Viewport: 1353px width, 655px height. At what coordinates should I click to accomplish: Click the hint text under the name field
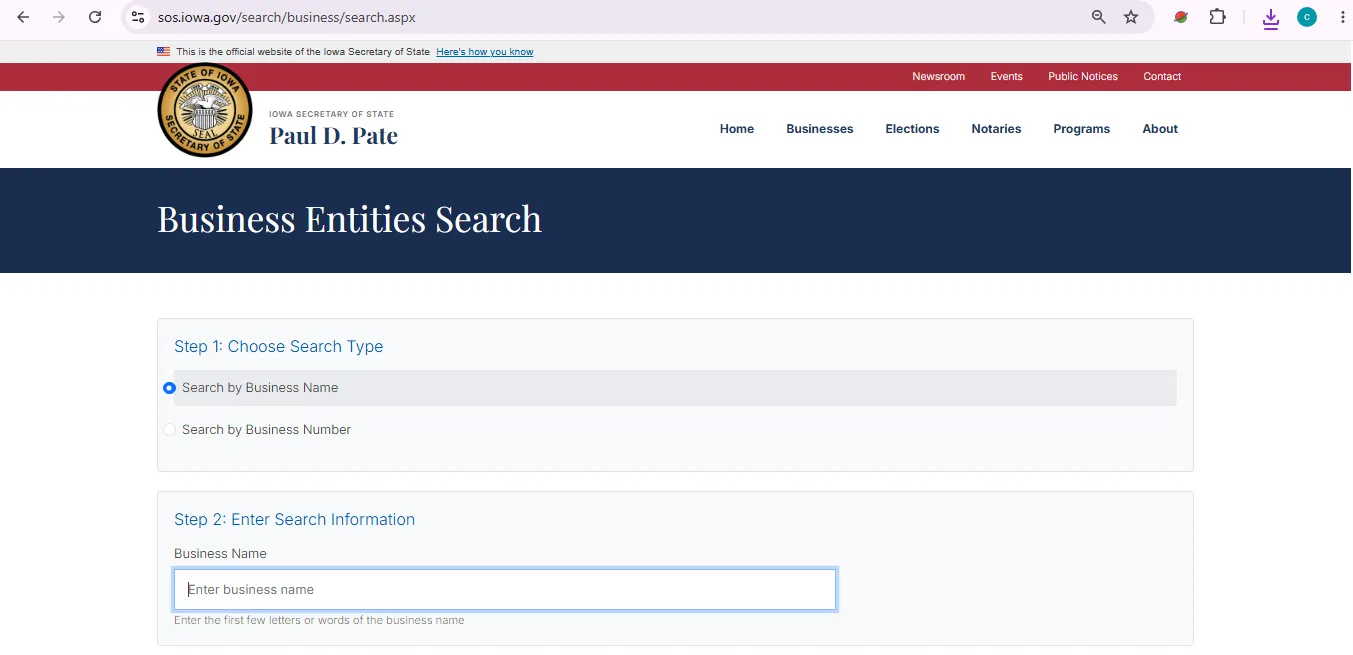coord(319,620)
